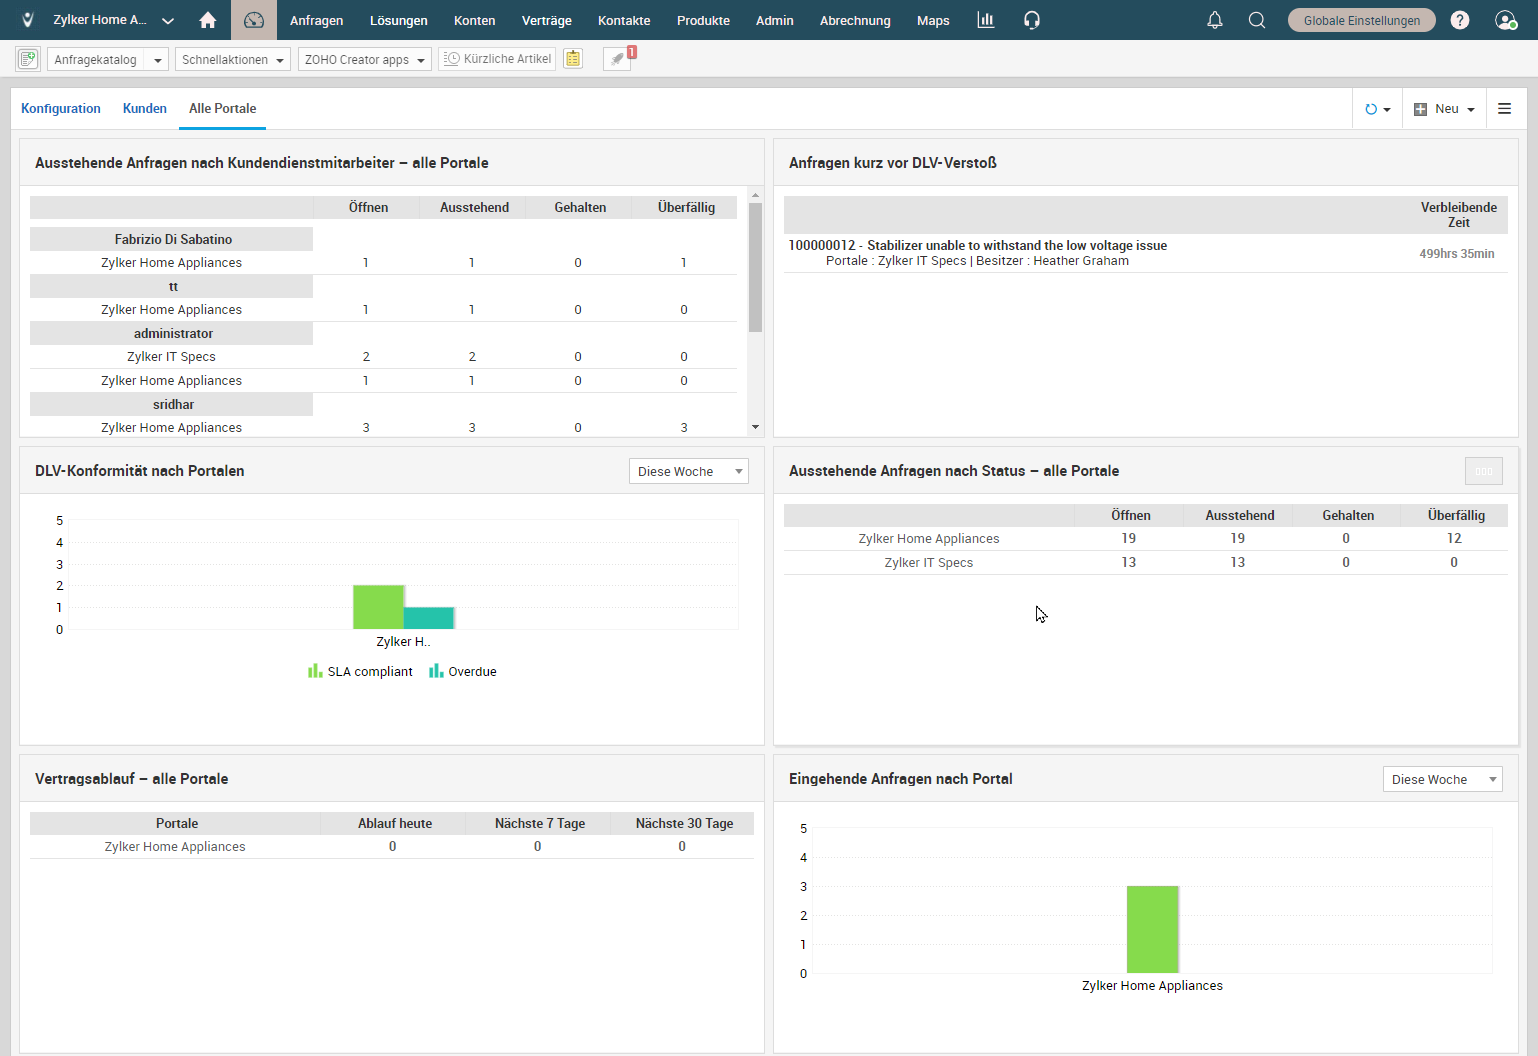Click the Home icon in the top bar
The image size is (1538, 1056).
pos(208,20)
